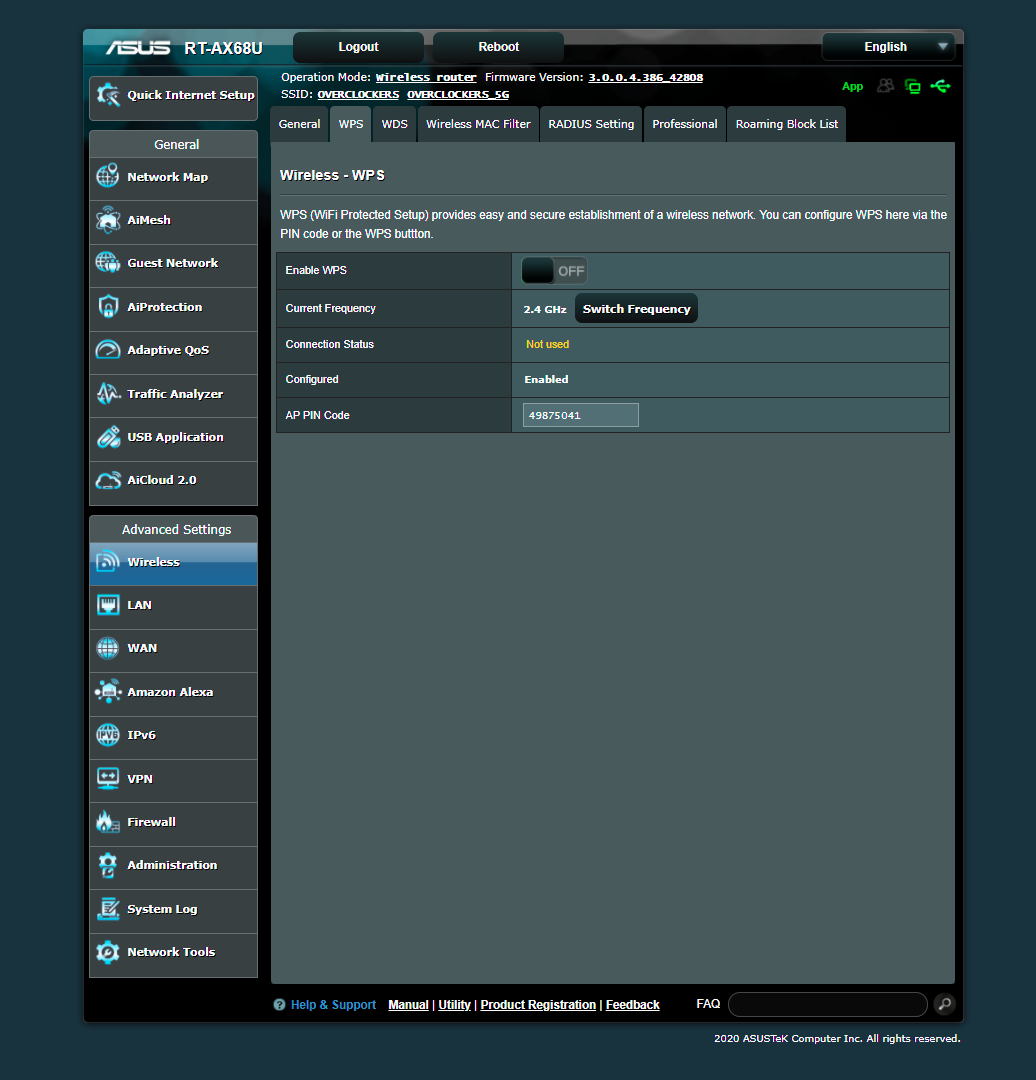Select the Wireless signal icon

(x=107, y=561)
